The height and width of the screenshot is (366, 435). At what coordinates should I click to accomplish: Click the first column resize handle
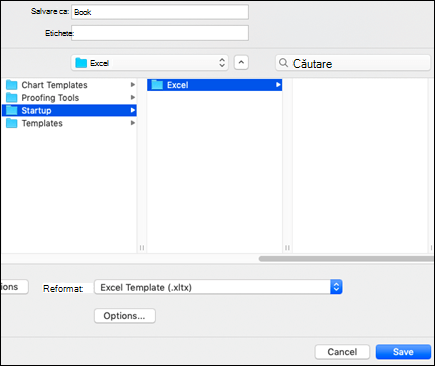pyautogui.click(x=142, y=248)
